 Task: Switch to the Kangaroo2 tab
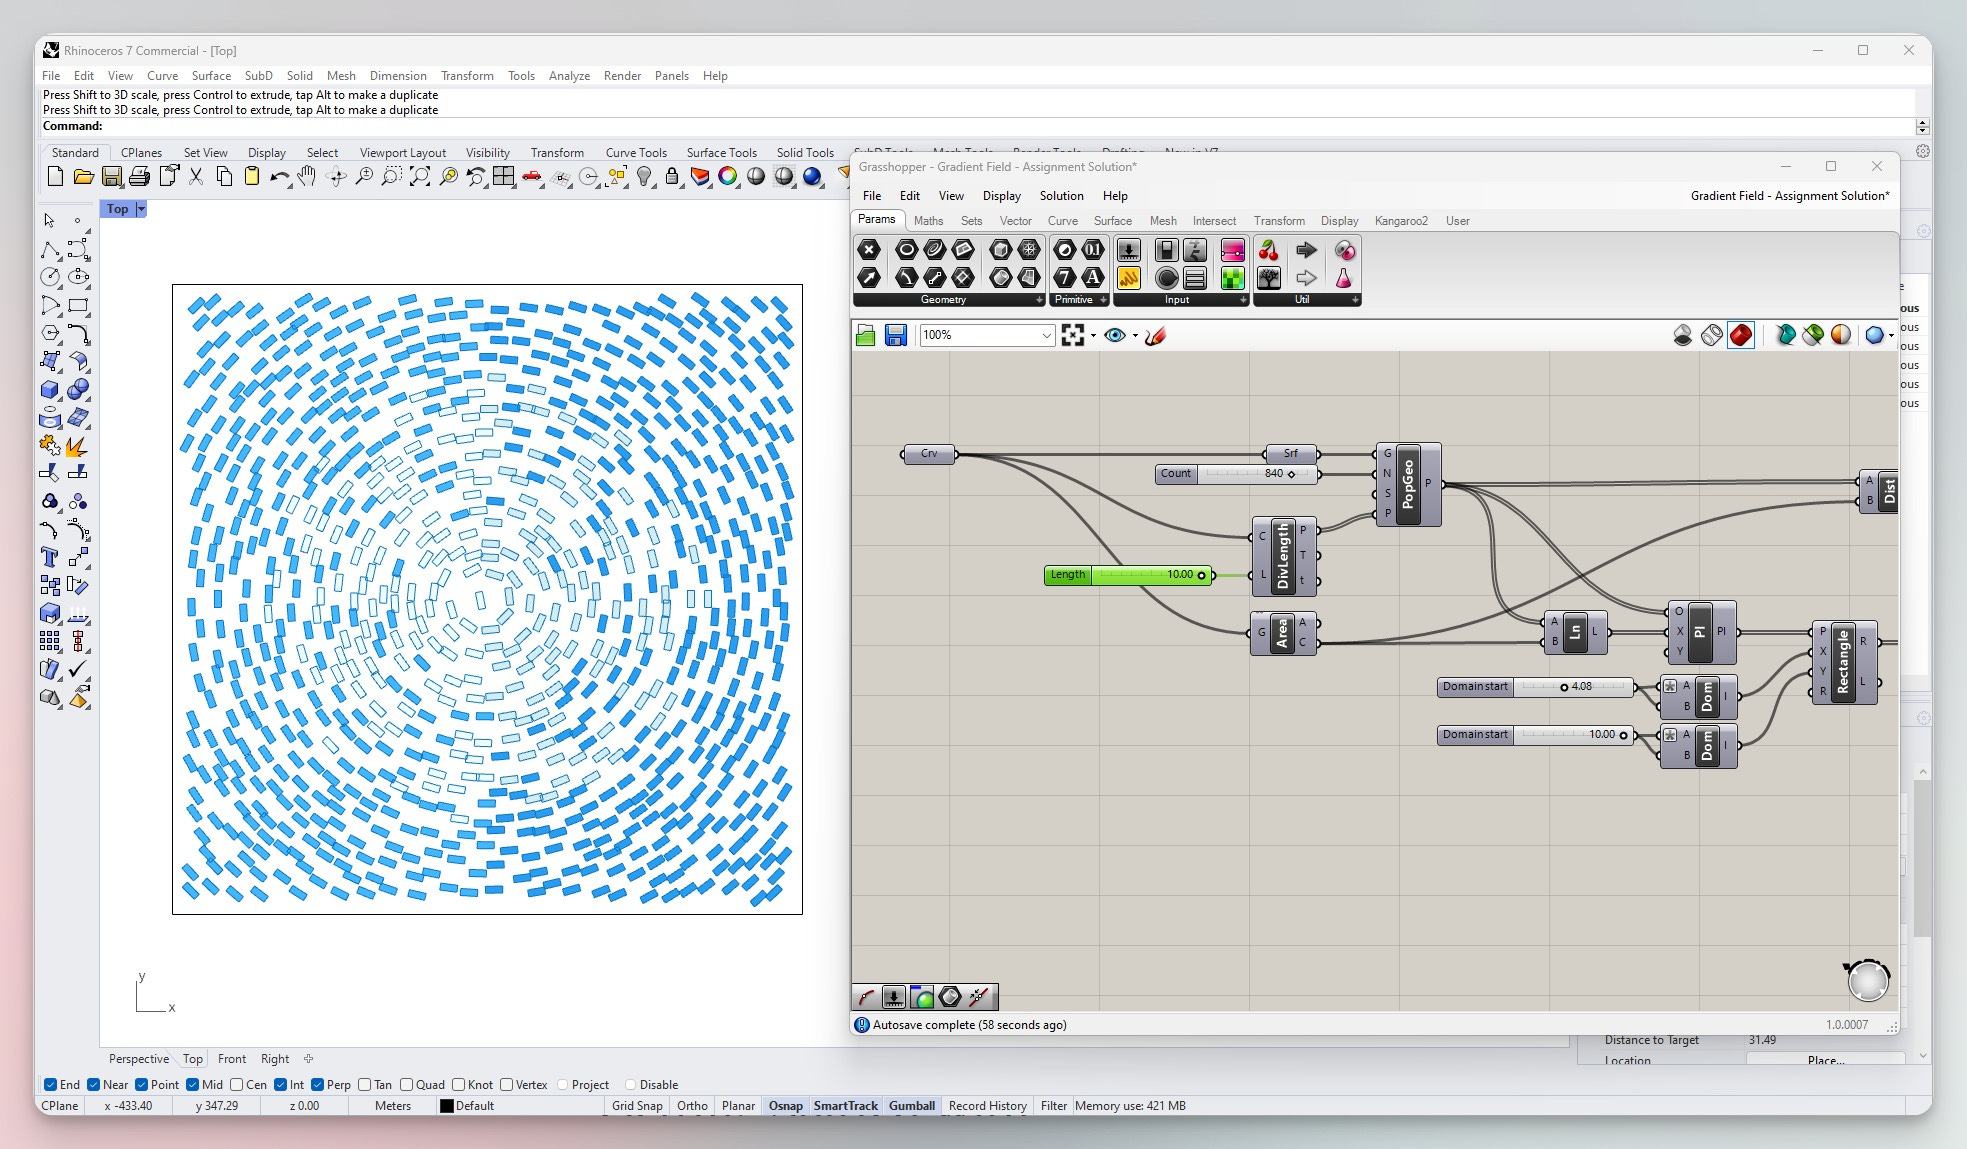pos(1400,221)
